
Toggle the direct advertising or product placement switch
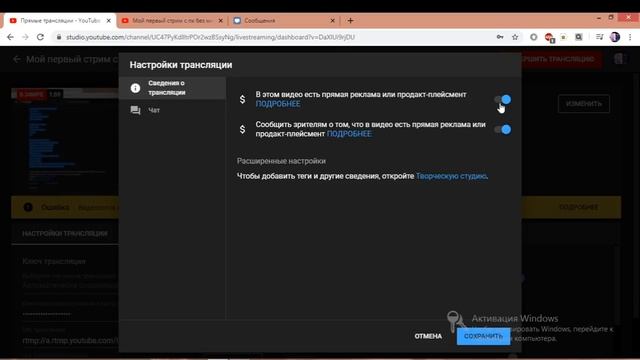tap(502, 100)
